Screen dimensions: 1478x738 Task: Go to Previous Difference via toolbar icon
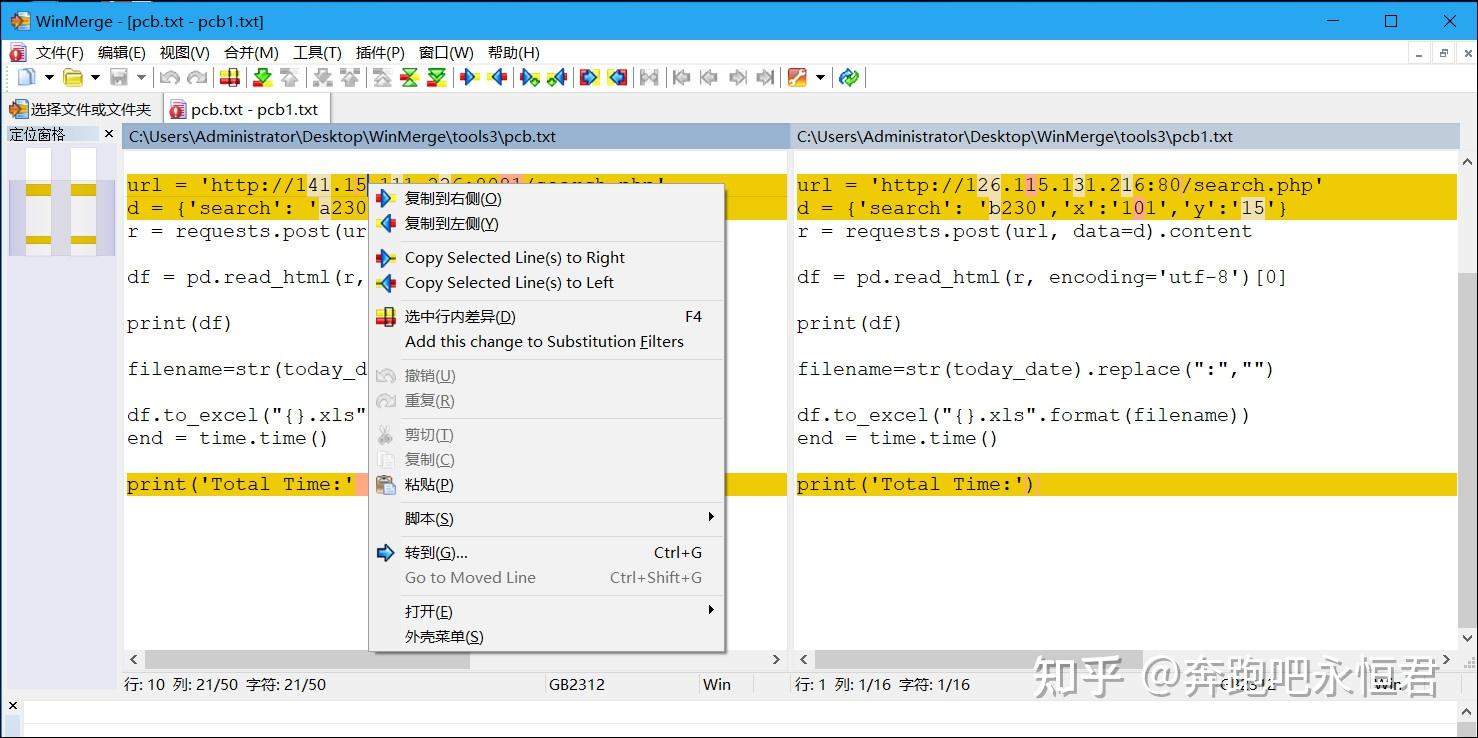289,77
